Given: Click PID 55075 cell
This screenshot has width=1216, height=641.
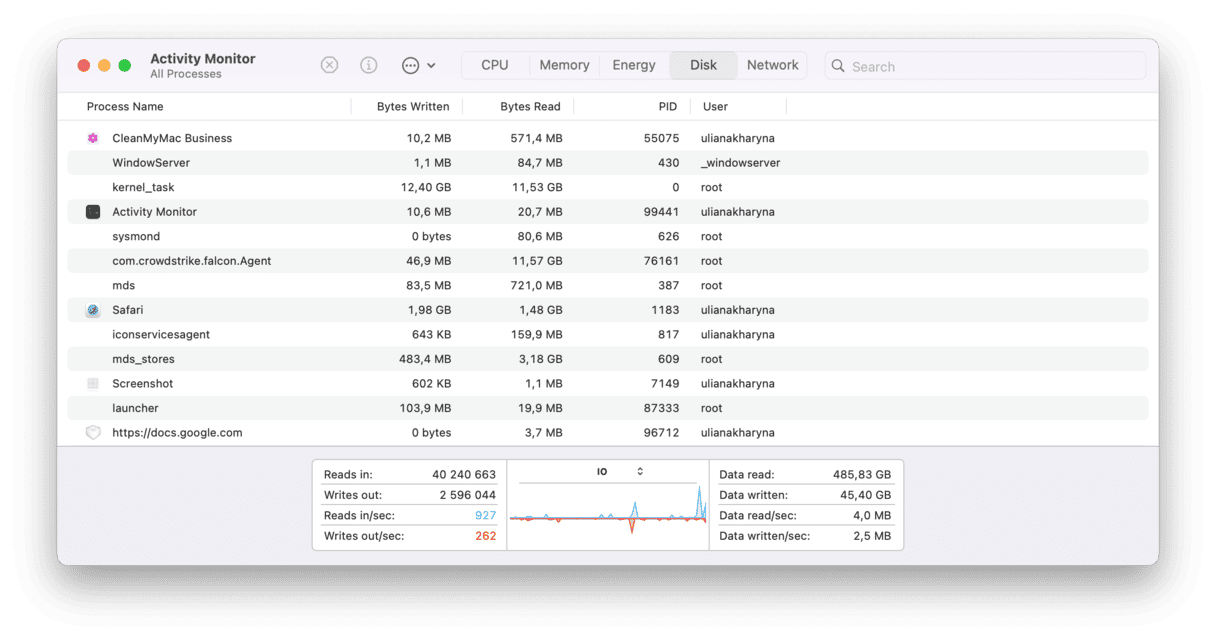Looking at the screenshot, I should tap(661, 138).
